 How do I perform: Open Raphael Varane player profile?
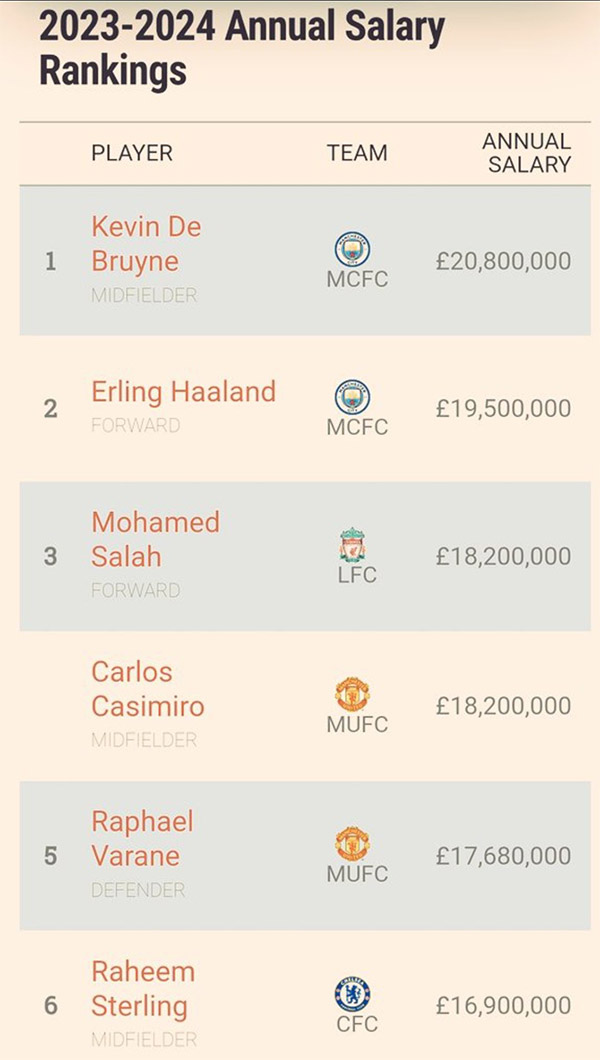coord(142,839)
